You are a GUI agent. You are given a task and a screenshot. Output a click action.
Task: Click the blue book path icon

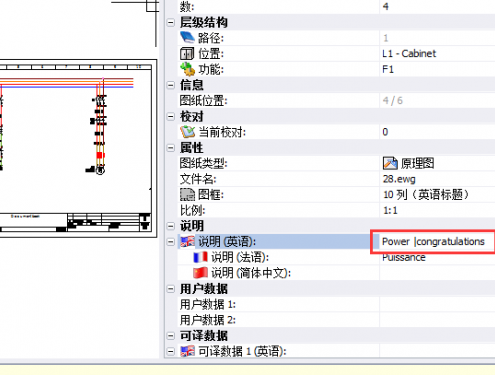[187, 38]
